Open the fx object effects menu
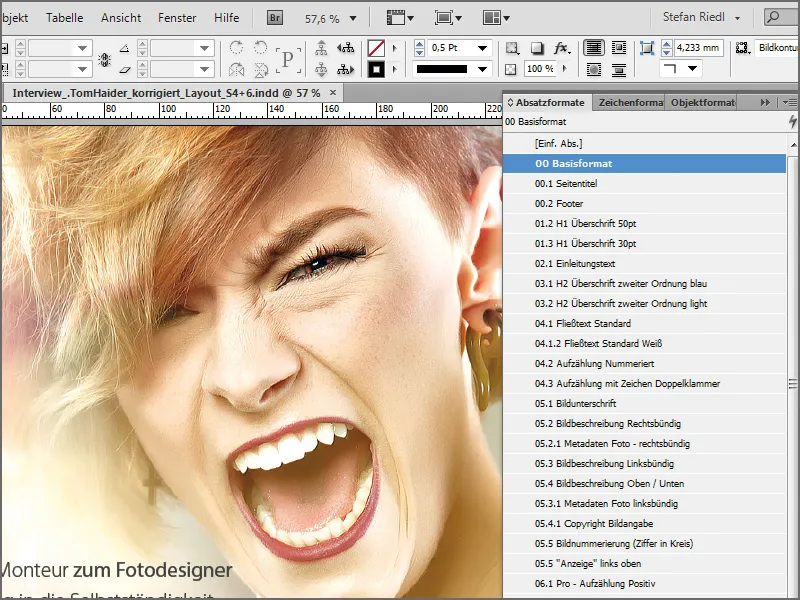 561,48
